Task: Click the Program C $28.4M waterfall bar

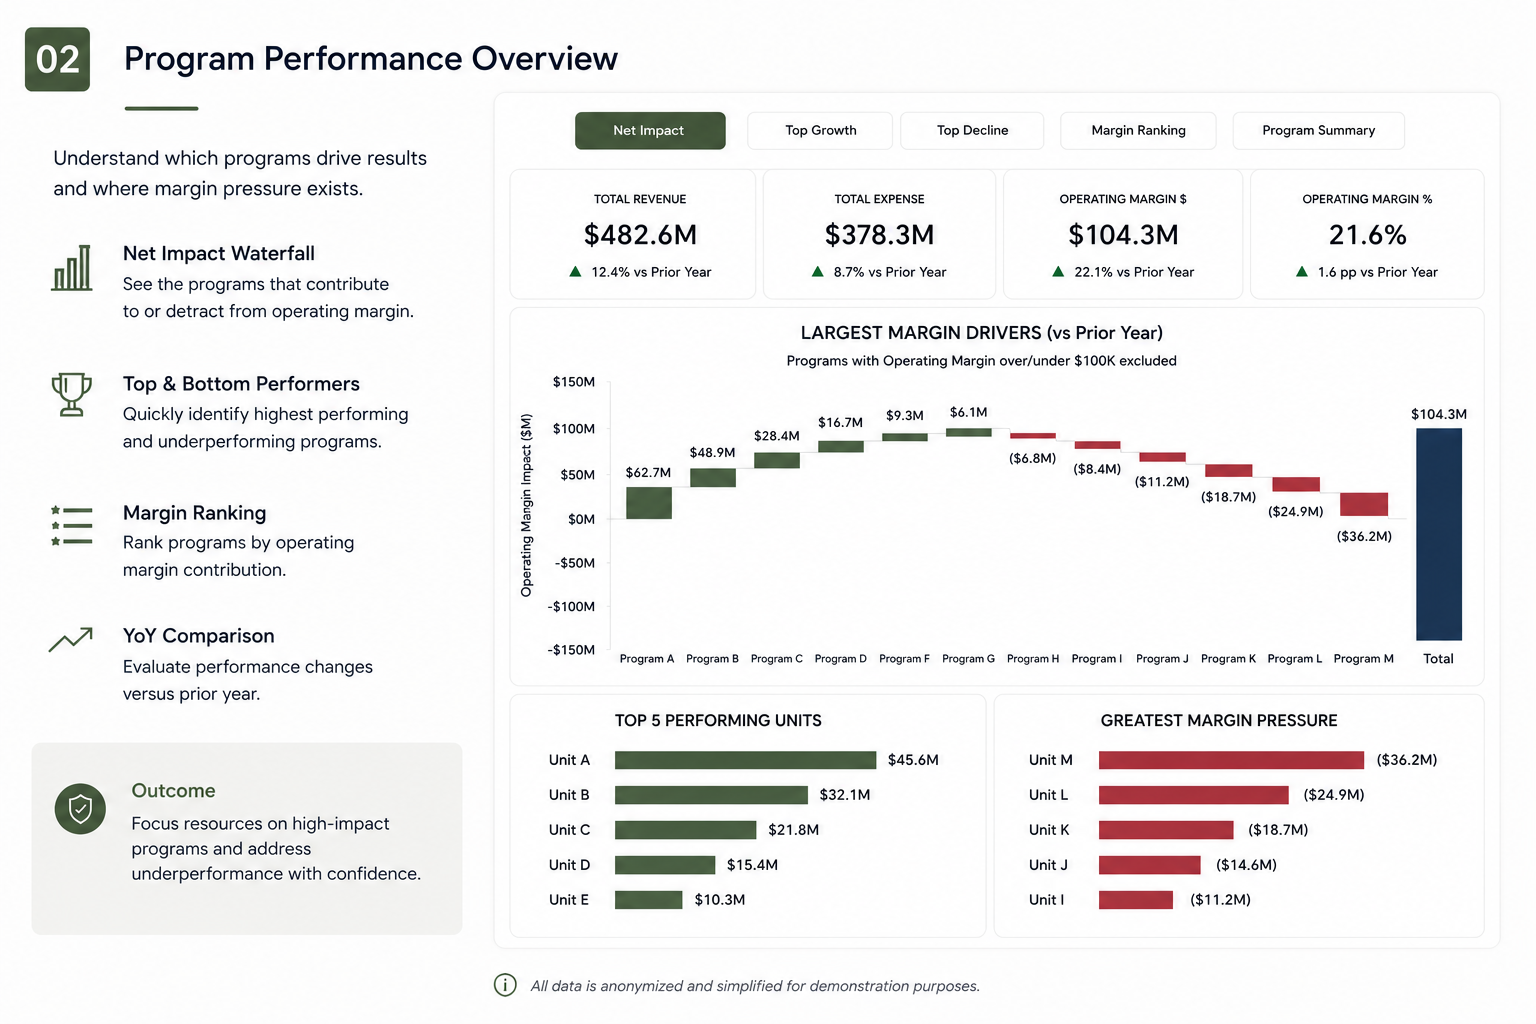Action: point(777,460)
